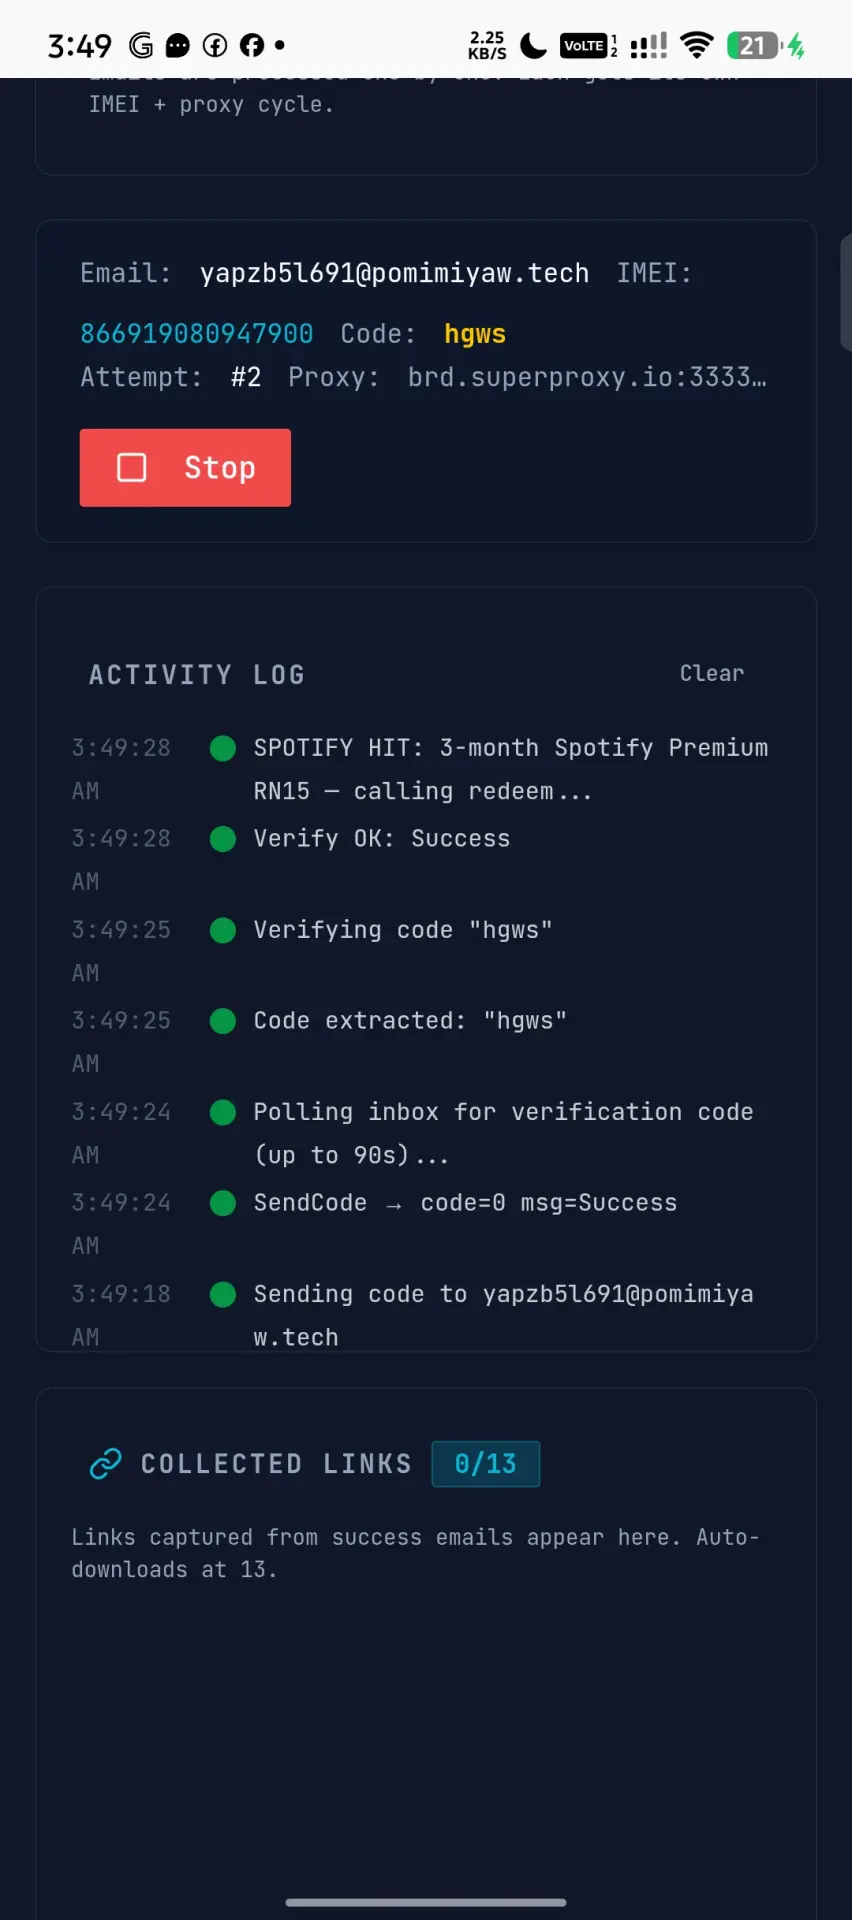The image size is (852, 1920).
Task: Click green status dot of Spotify Hit entry
Action: coord(223,748)
